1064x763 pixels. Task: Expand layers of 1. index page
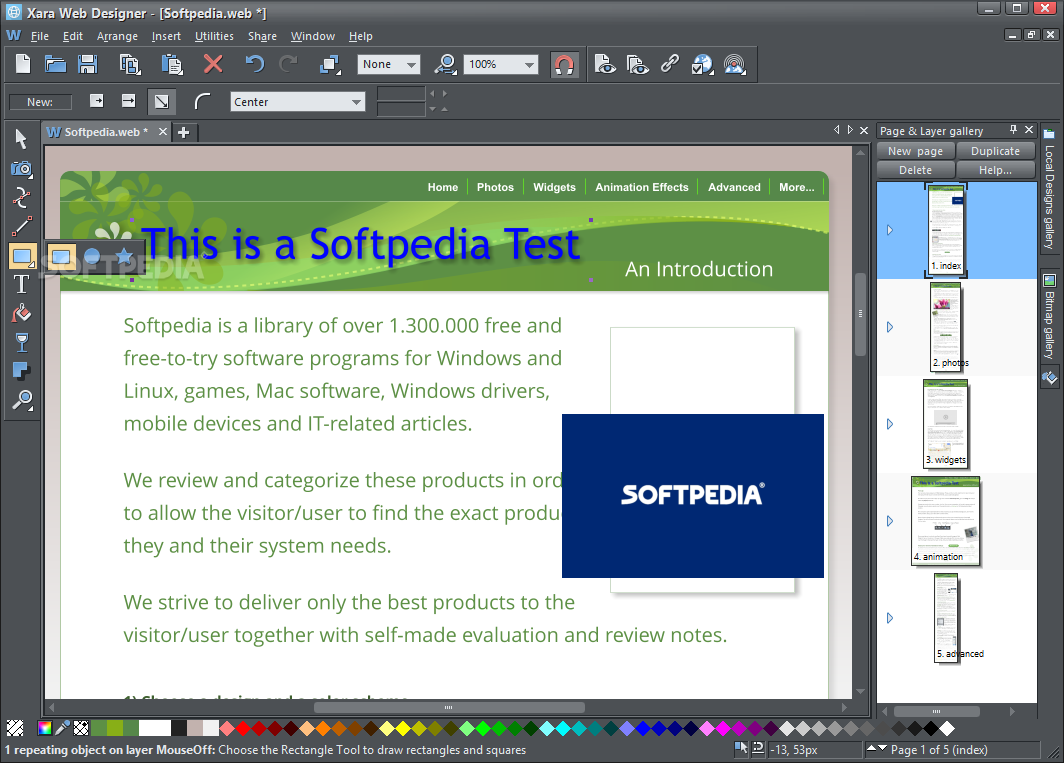pyautogui.click(x=890, y=230)
